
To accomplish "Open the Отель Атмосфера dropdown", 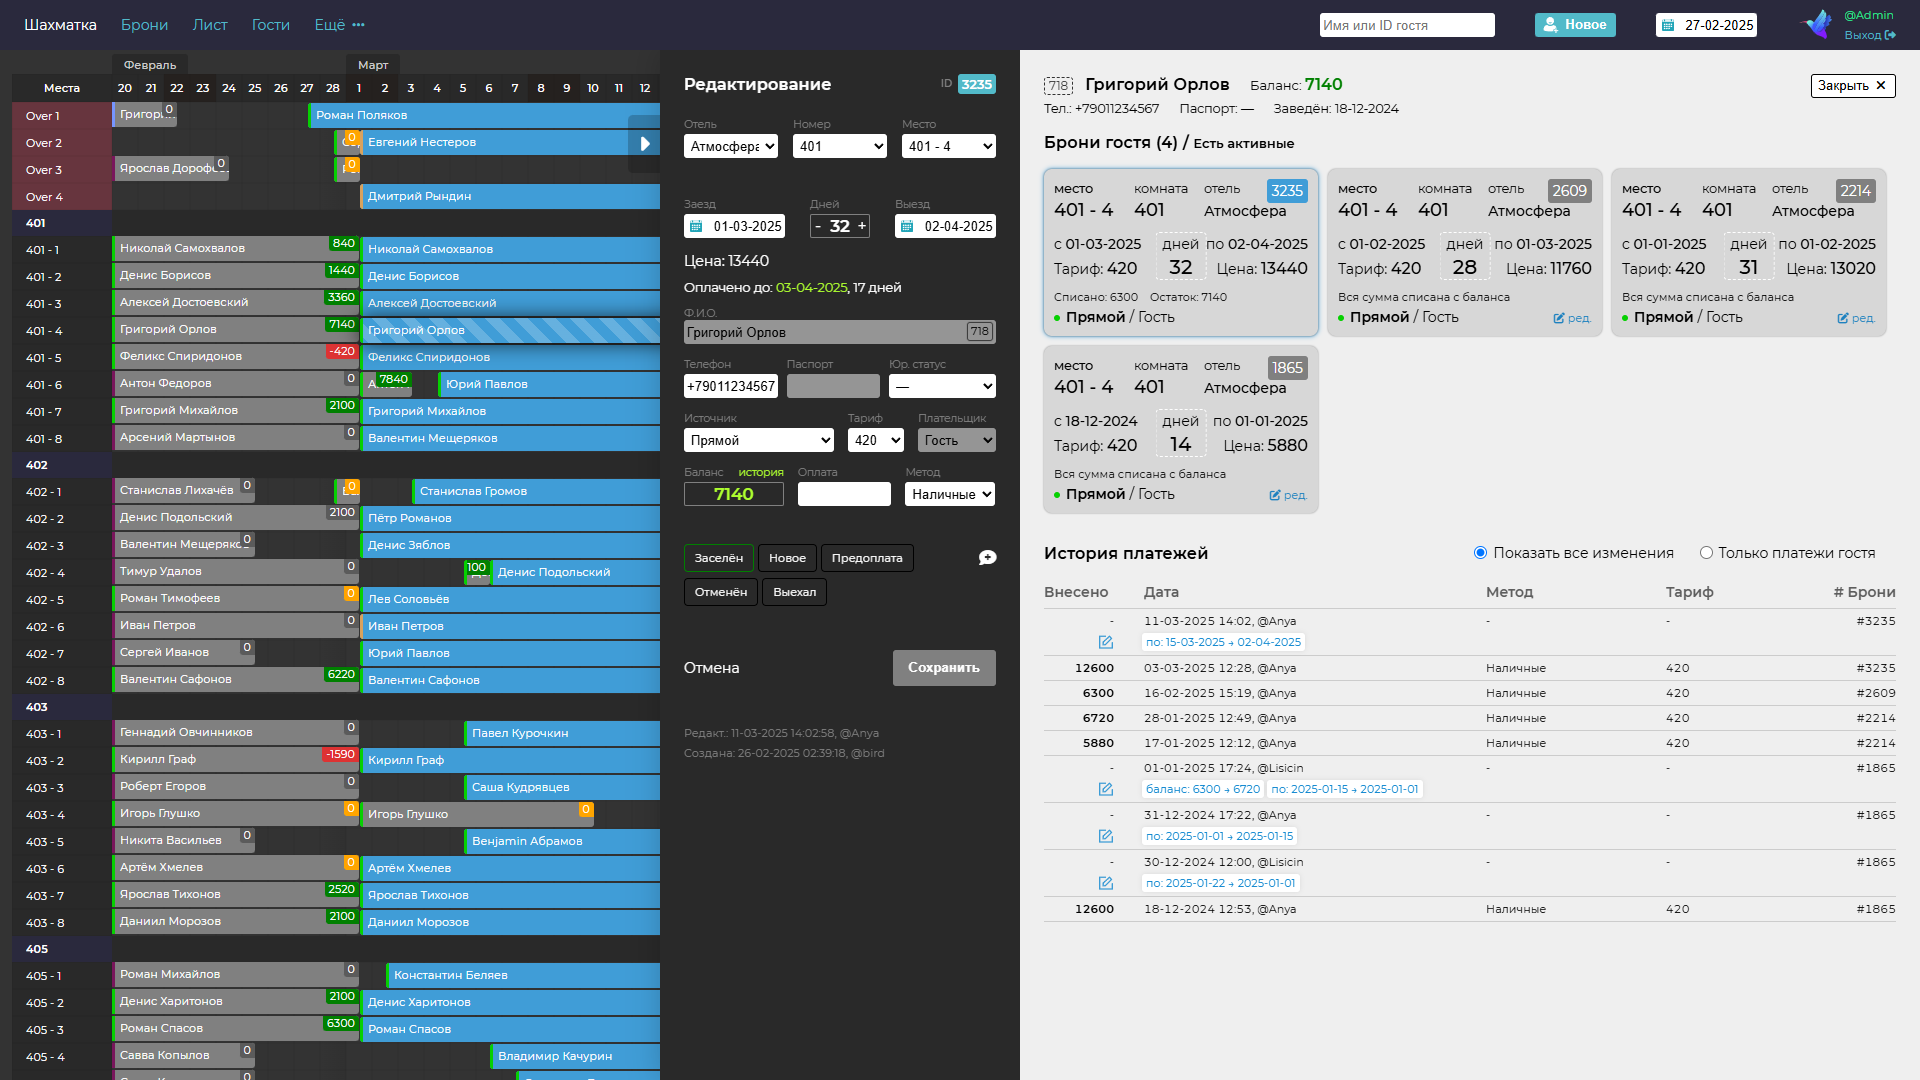I will pos(731,146).
